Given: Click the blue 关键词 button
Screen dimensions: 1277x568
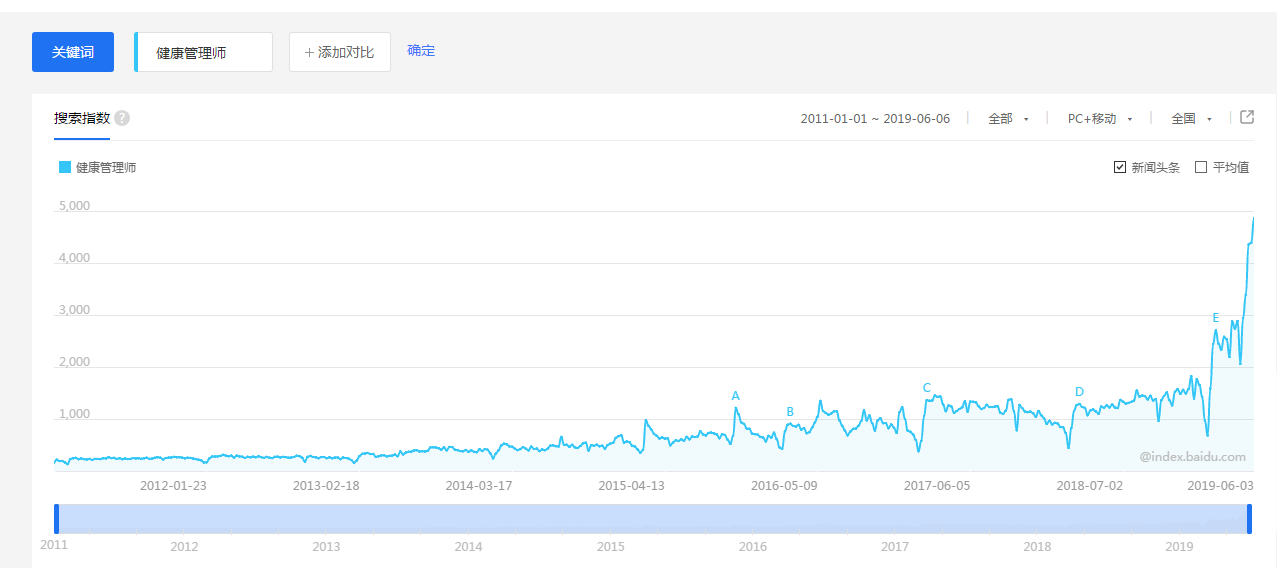Looking at the screenshot, I should (73, 52).
